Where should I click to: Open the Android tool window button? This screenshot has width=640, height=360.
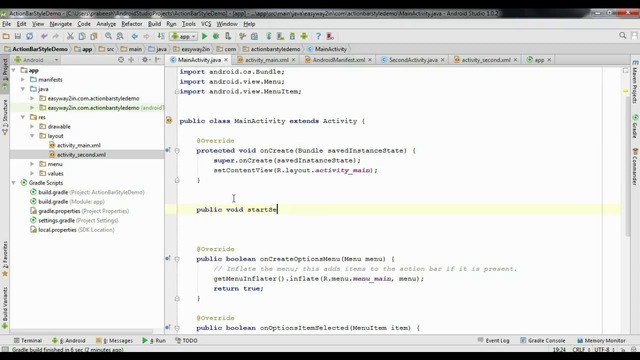pyautogui.click(x=69, y=340)
